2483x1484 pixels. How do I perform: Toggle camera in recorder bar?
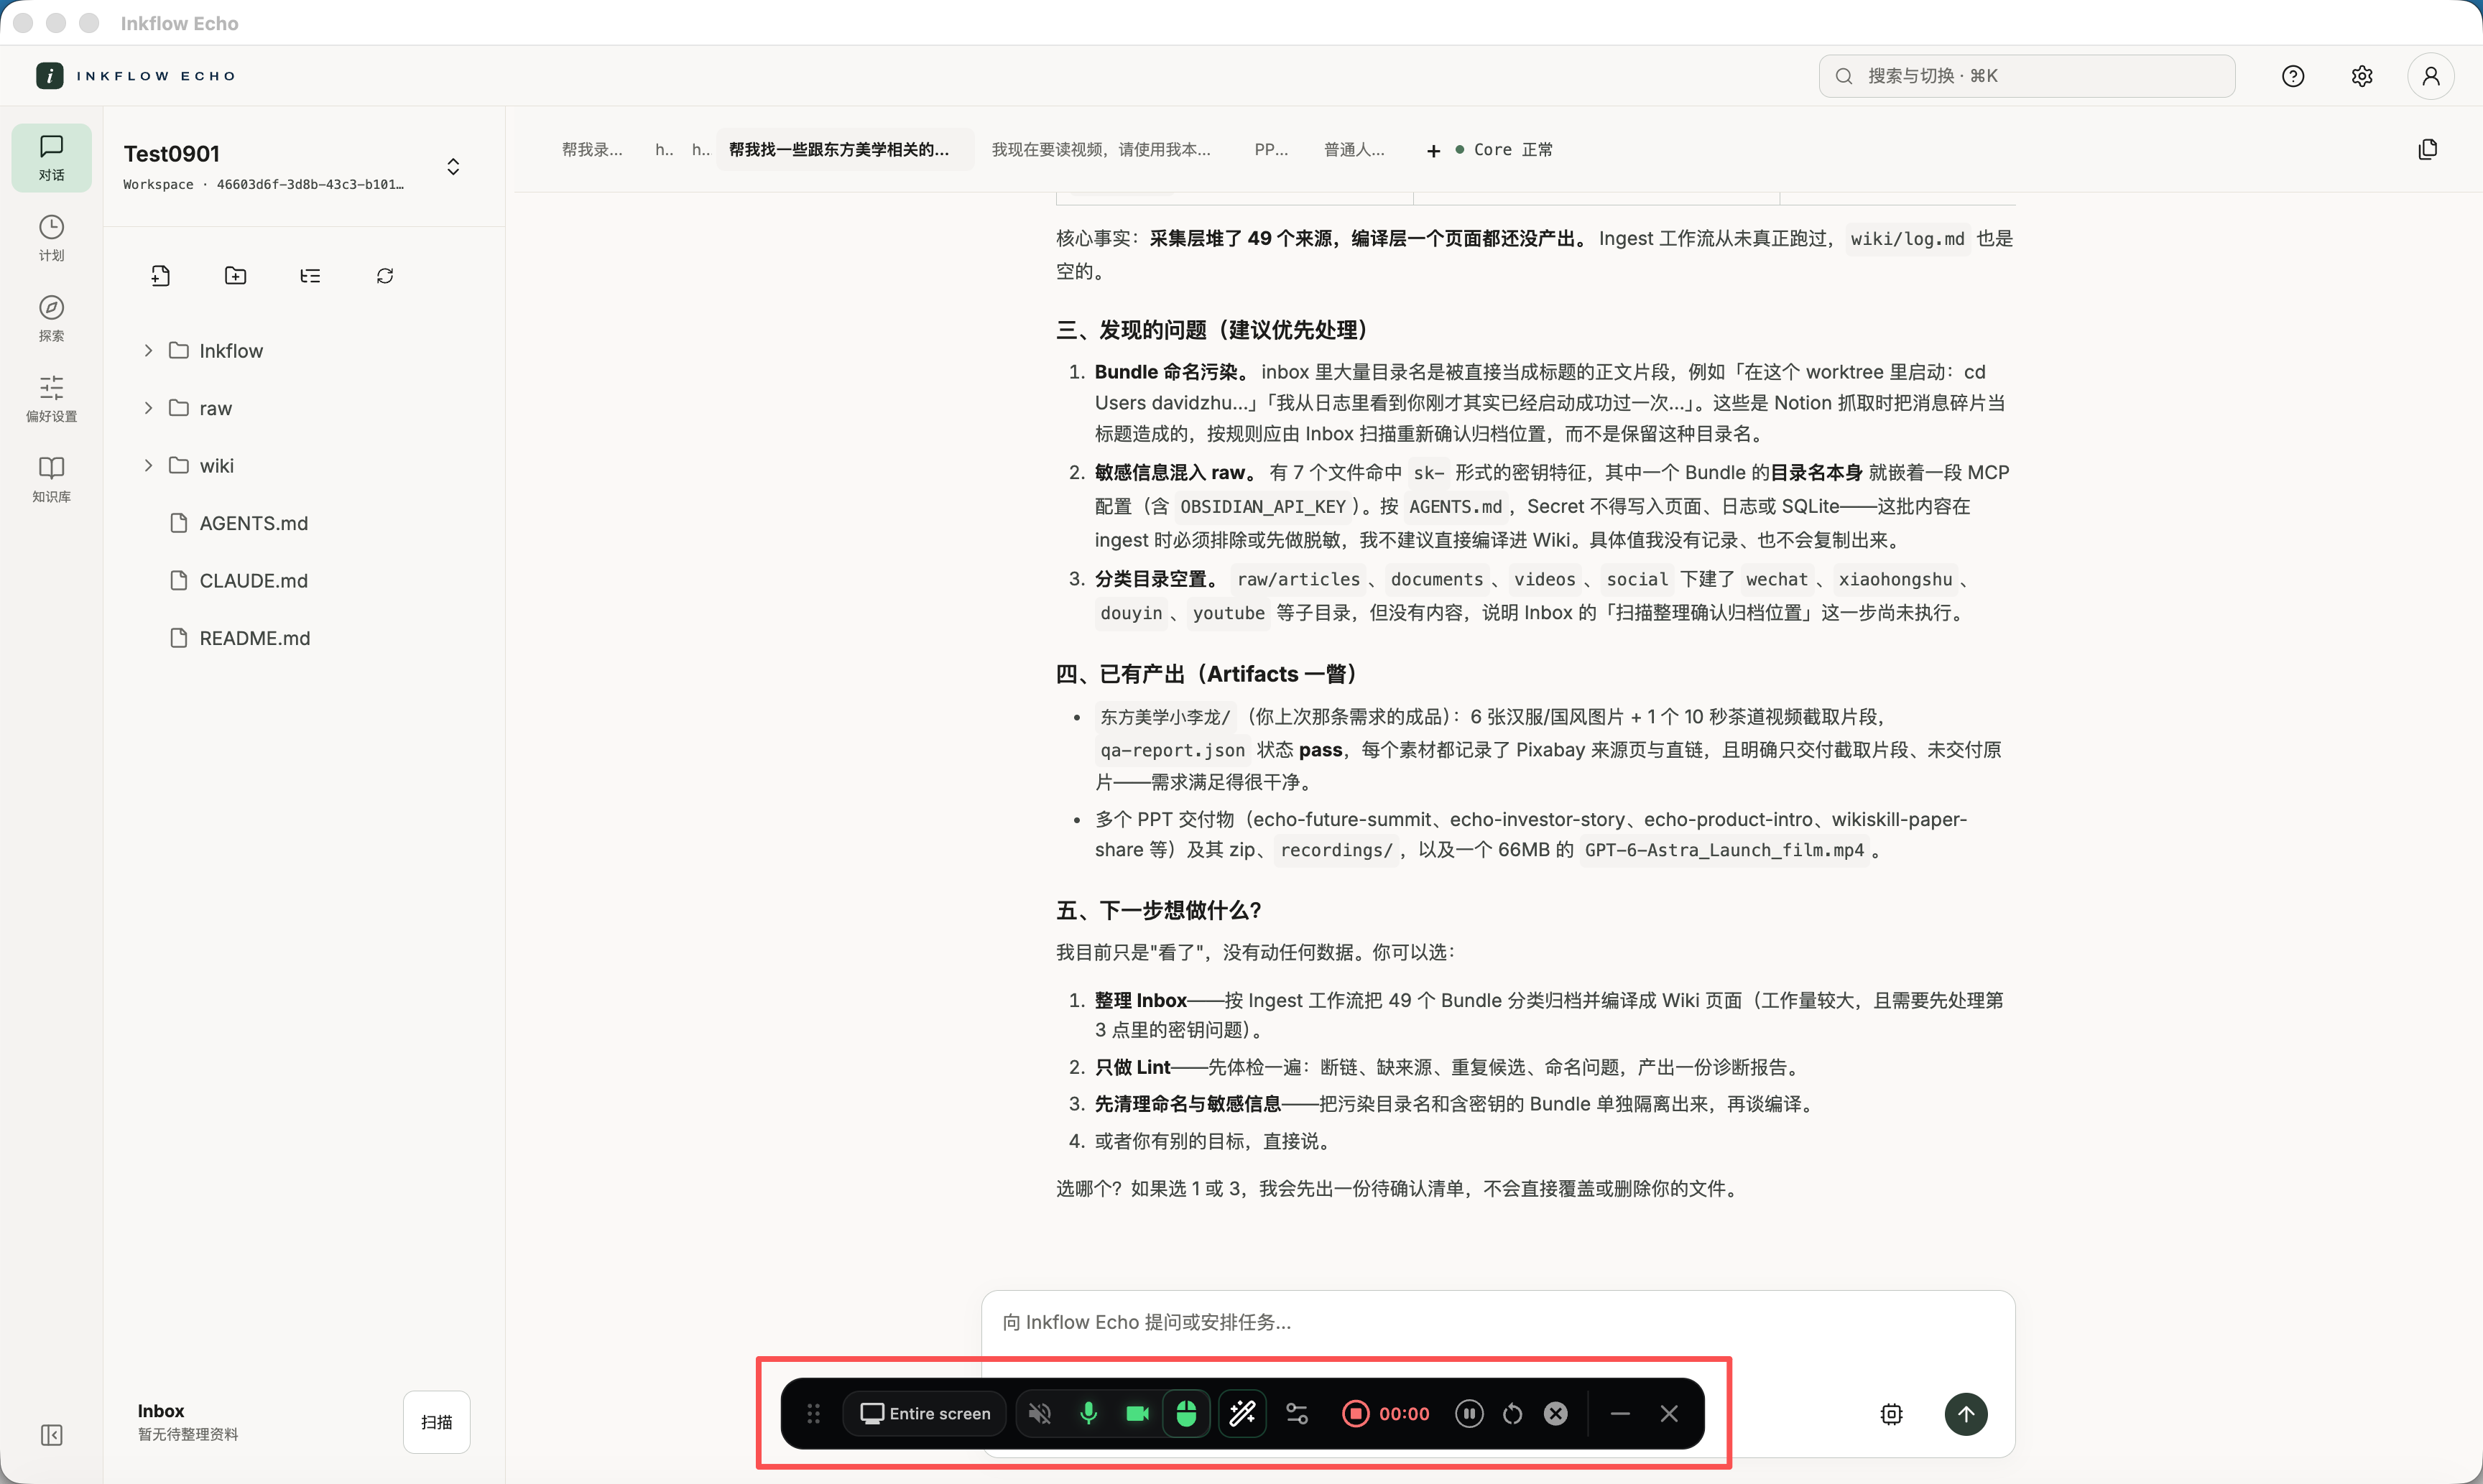pyautogui.click(x=1138, y=1414)
